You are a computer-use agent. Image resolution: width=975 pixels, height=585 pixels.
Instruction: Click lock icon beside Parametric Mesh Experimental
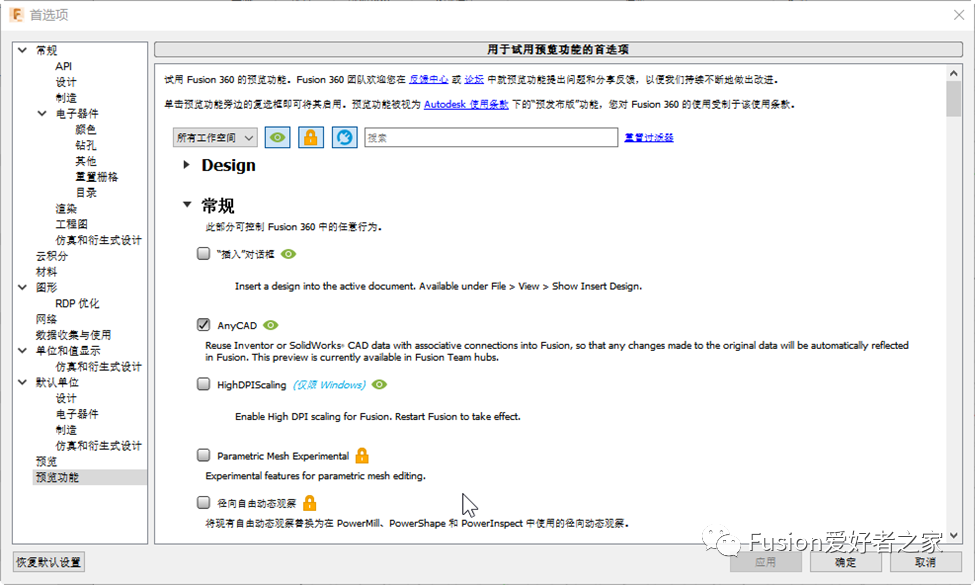click(x=362, y=456)
